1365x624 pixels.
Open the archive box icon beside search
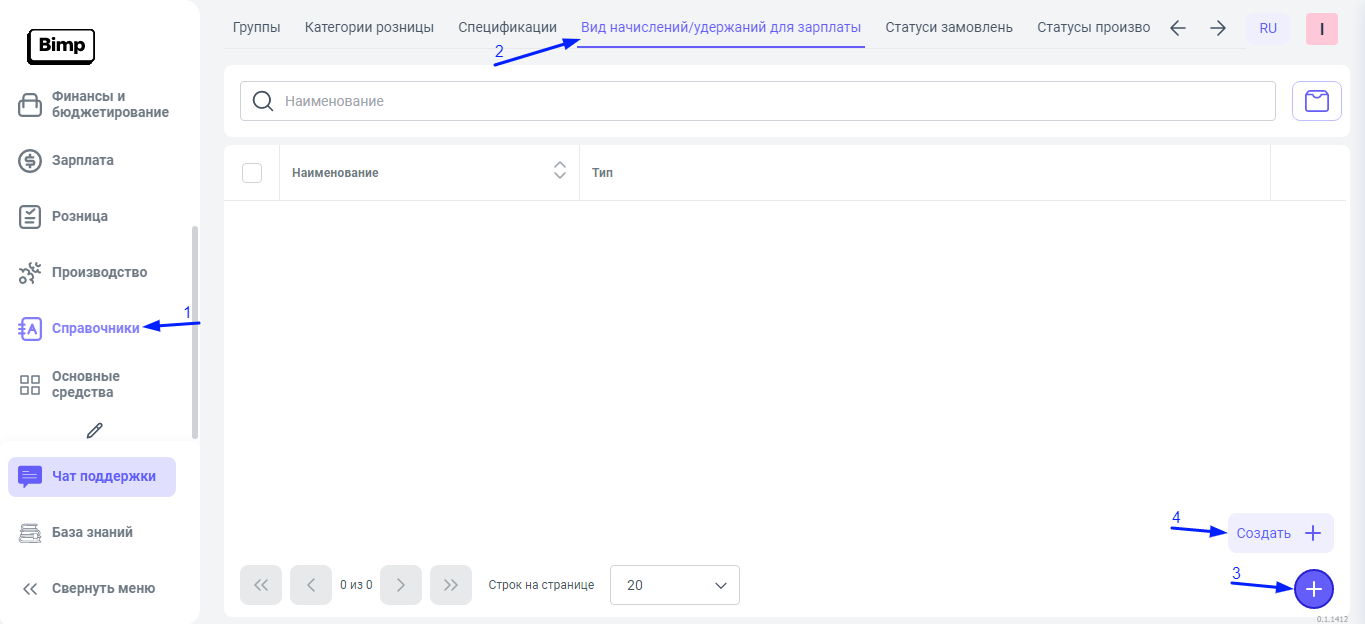point(1317,101)
